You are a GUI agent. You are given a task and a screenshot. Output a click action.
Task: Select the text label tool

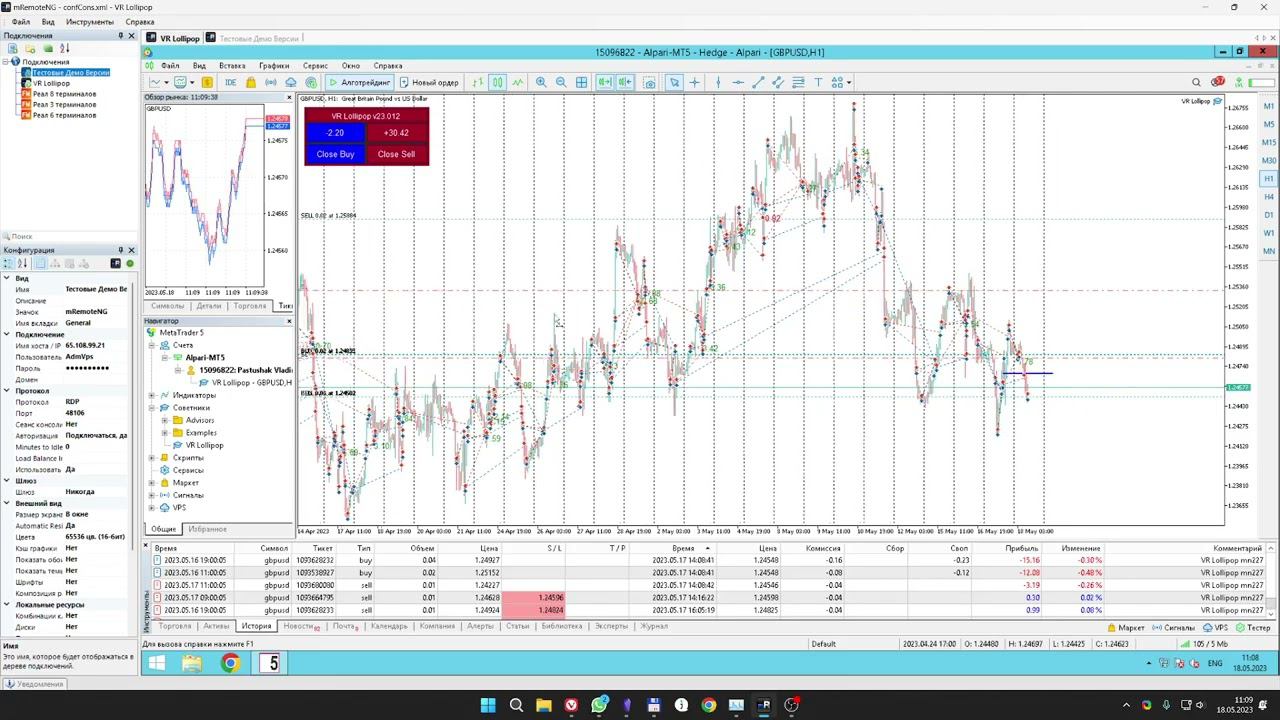tap(818, 82)
